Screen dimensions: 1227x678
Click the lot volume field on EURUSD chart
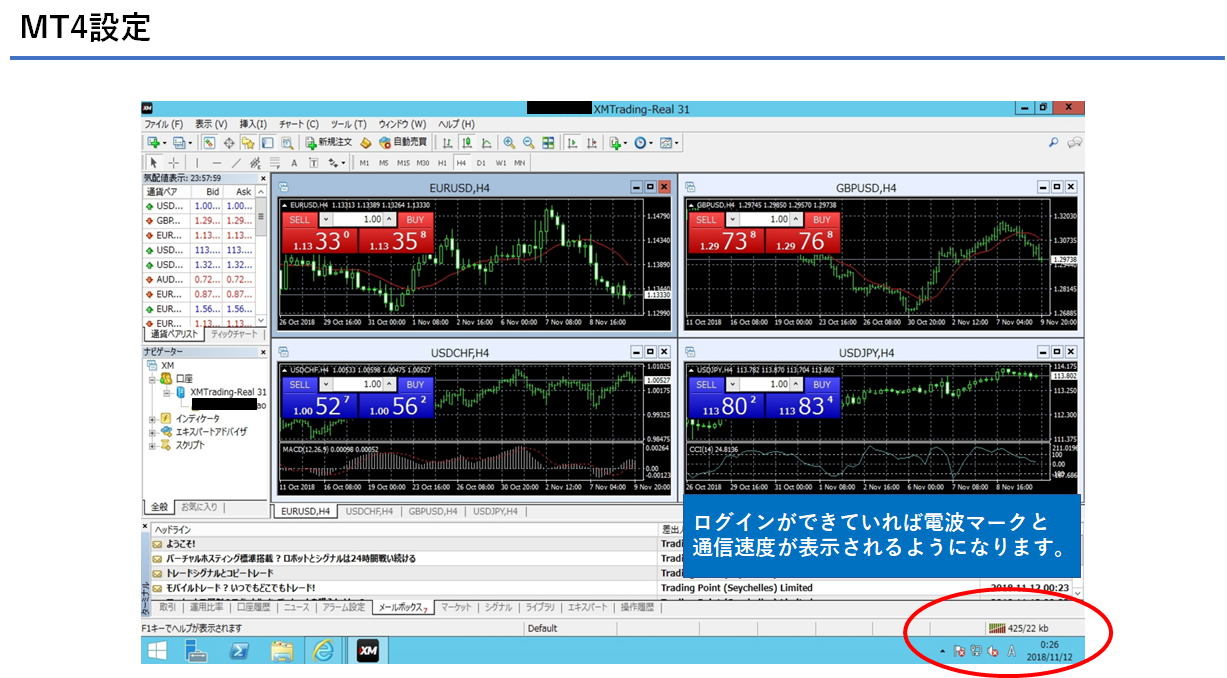(358, 219)
